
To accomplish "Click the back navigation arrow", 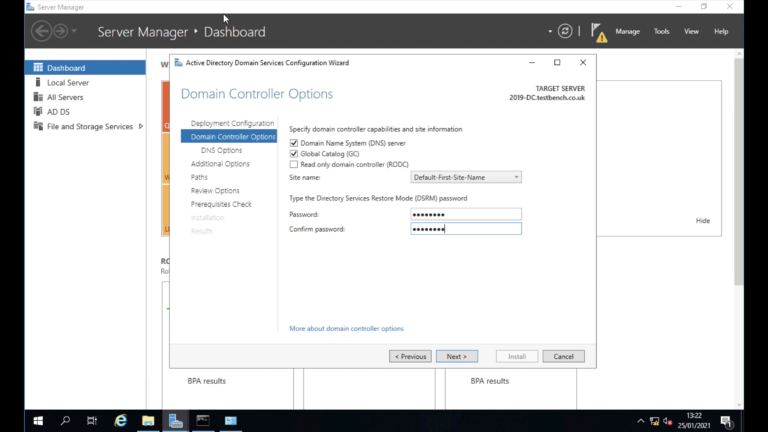I will coord(41,32).
